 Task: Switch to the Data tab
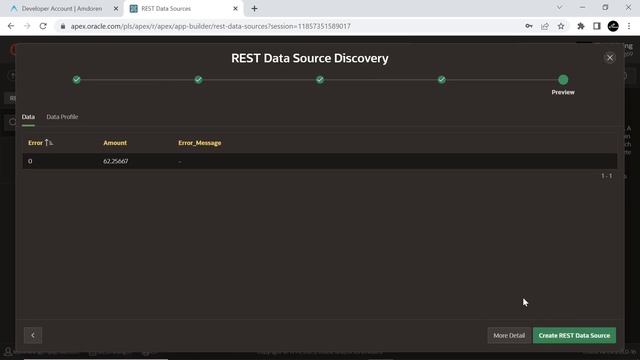(28, 117)
